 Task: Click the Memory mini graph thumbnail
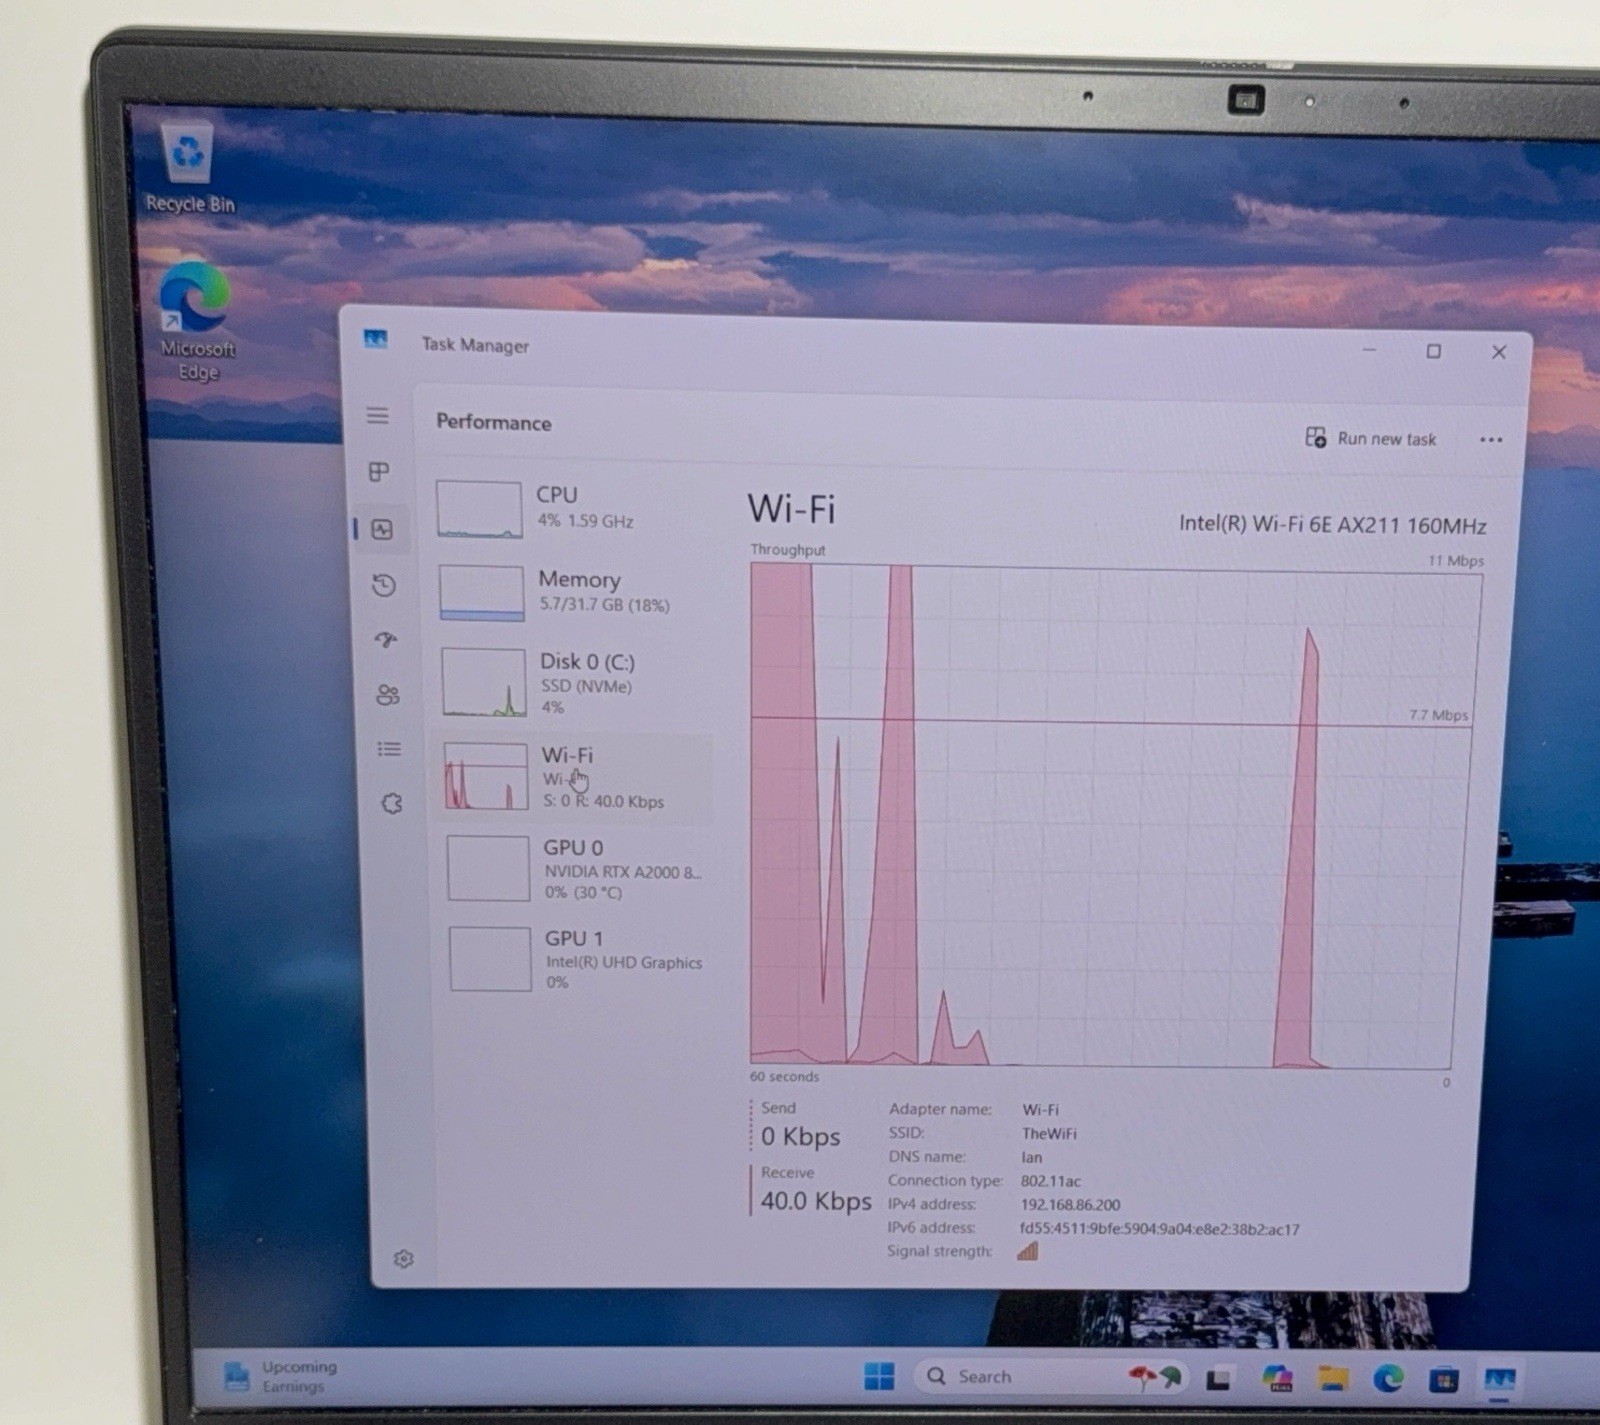pos(481,593)
